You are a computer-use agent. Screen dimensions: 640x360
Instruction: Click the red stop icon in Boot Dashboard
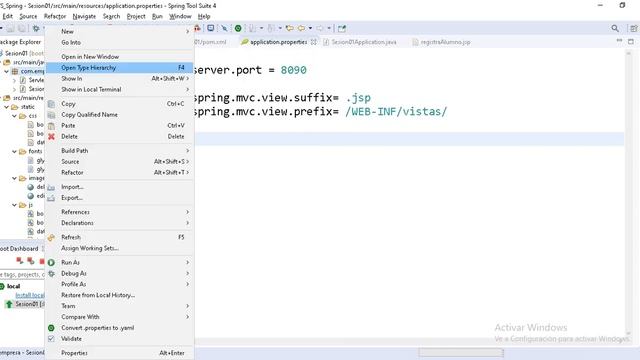click(42, 261)
